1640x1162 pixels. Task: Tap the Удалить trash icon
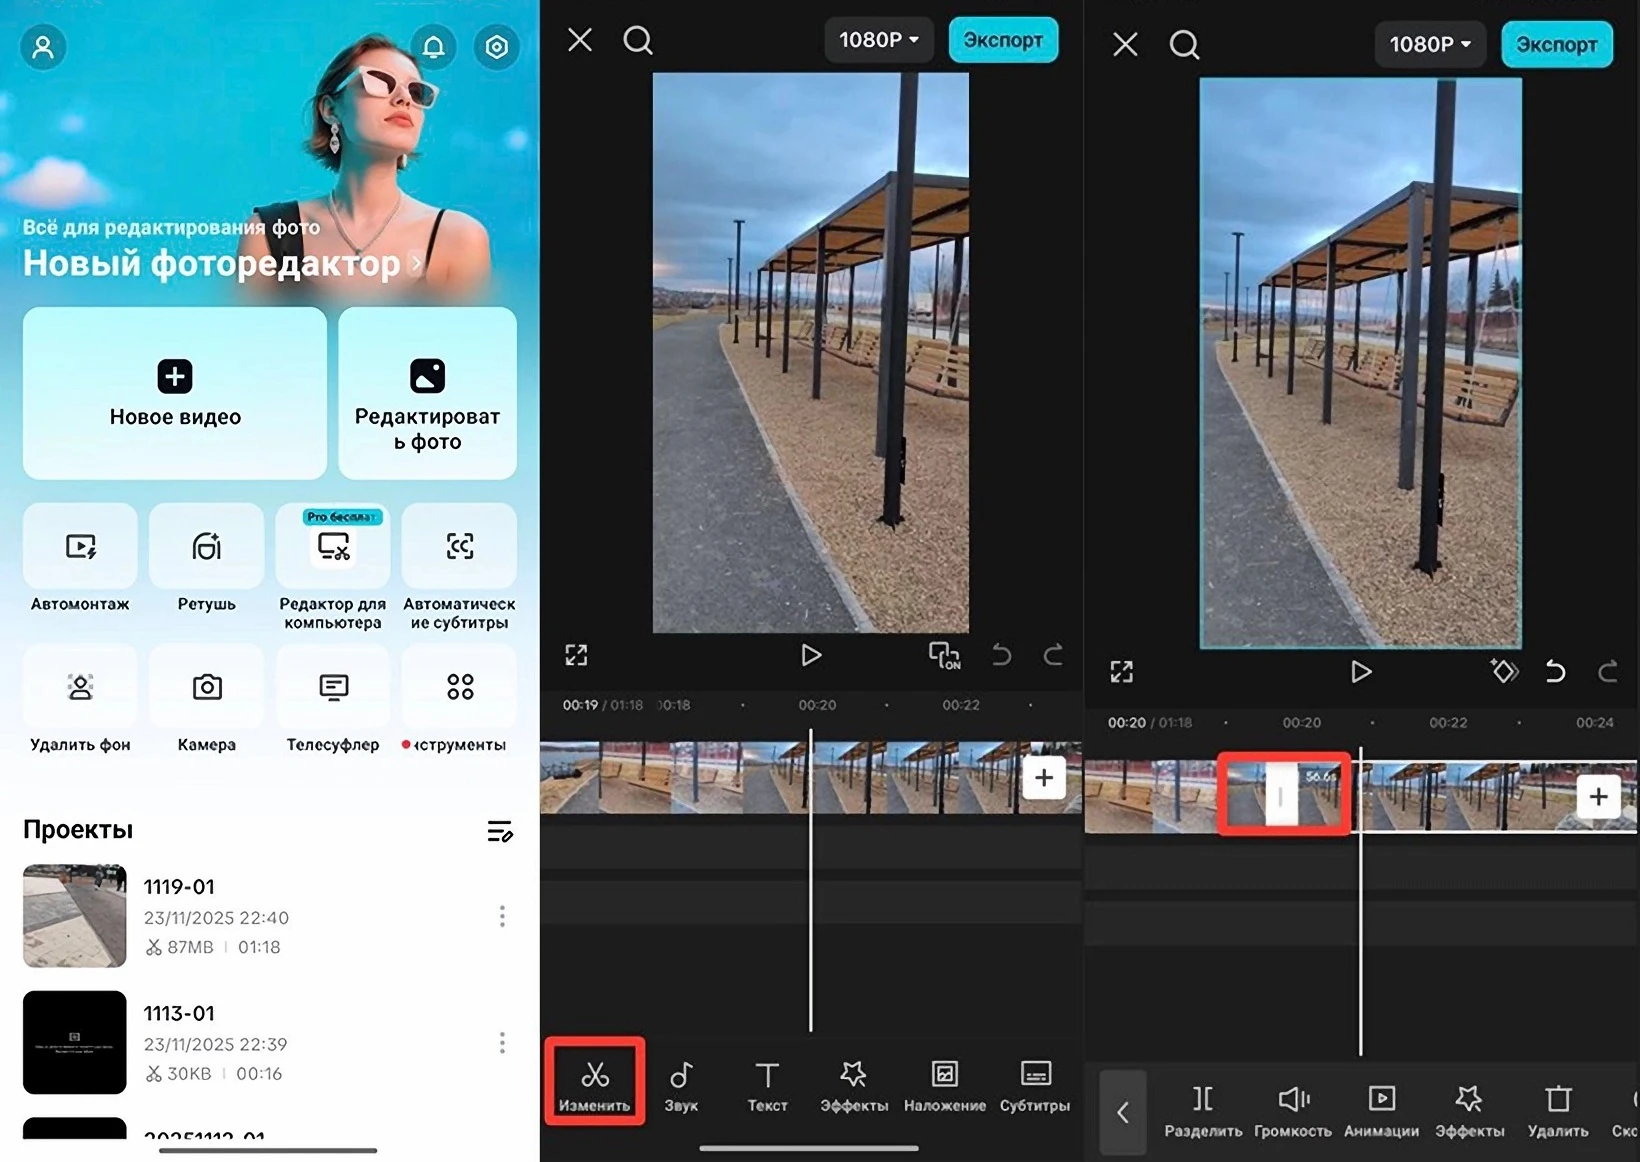[x=1558, y=1108]
